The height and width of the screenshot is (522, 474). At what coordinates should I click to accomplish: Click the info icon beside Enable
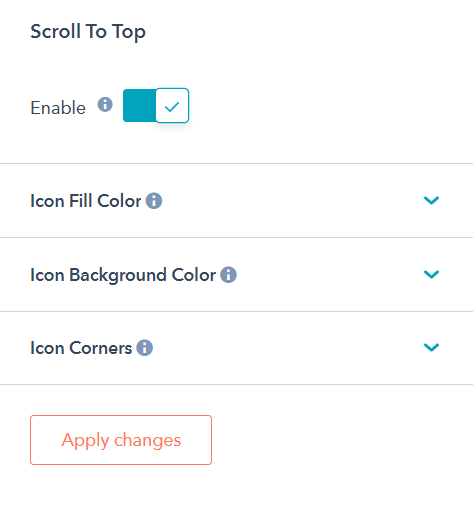(x=105, y=105)
